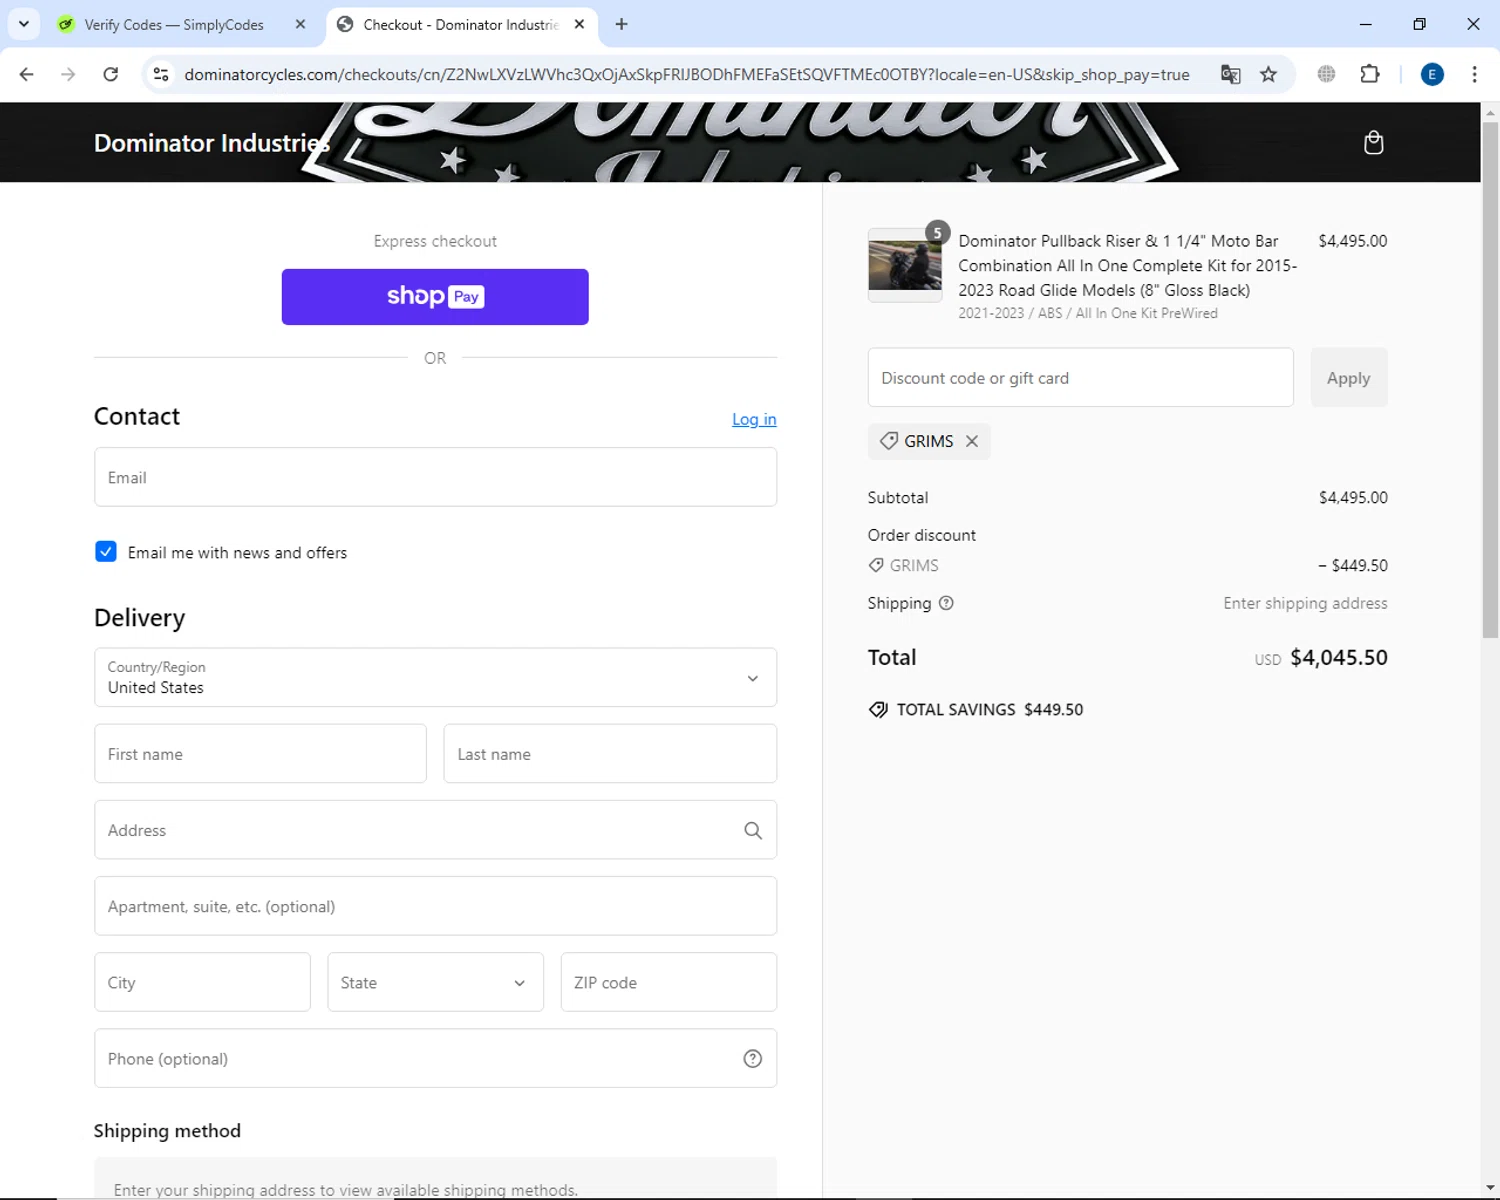This screenshot has width=1500, height=1200.
Task: Click the Apply discount button
Action: [1348, 378]
